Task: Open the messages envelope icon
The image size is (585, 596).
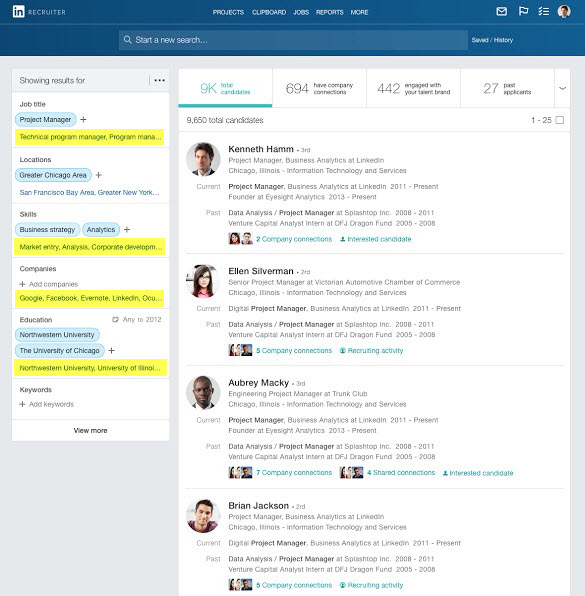Action: (x=501, y=11)
